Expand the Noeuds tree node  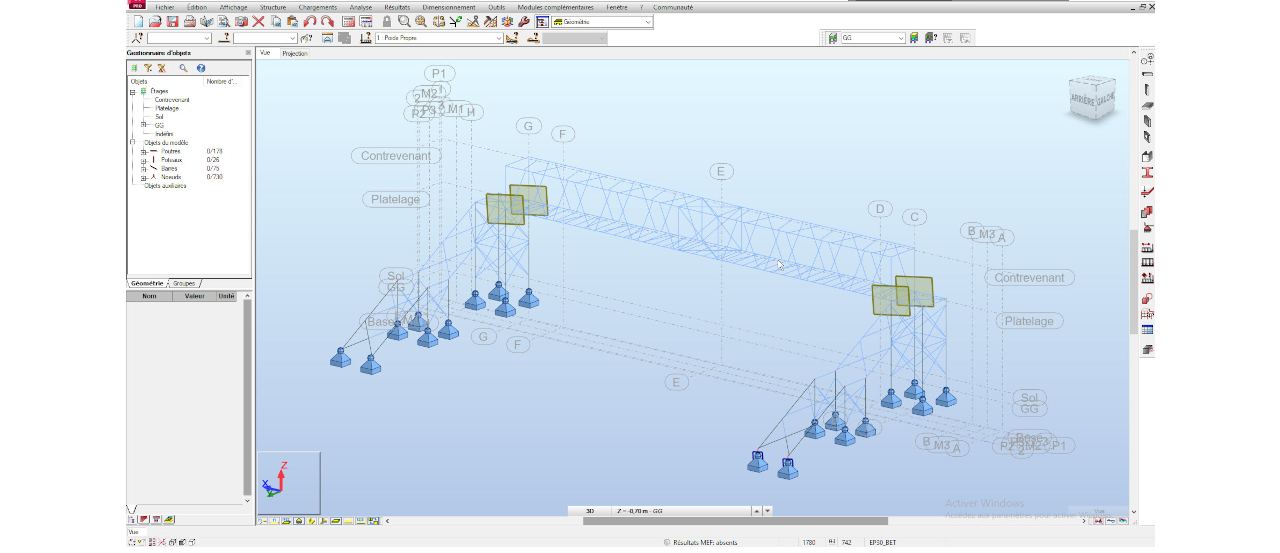tap(144, 178)
